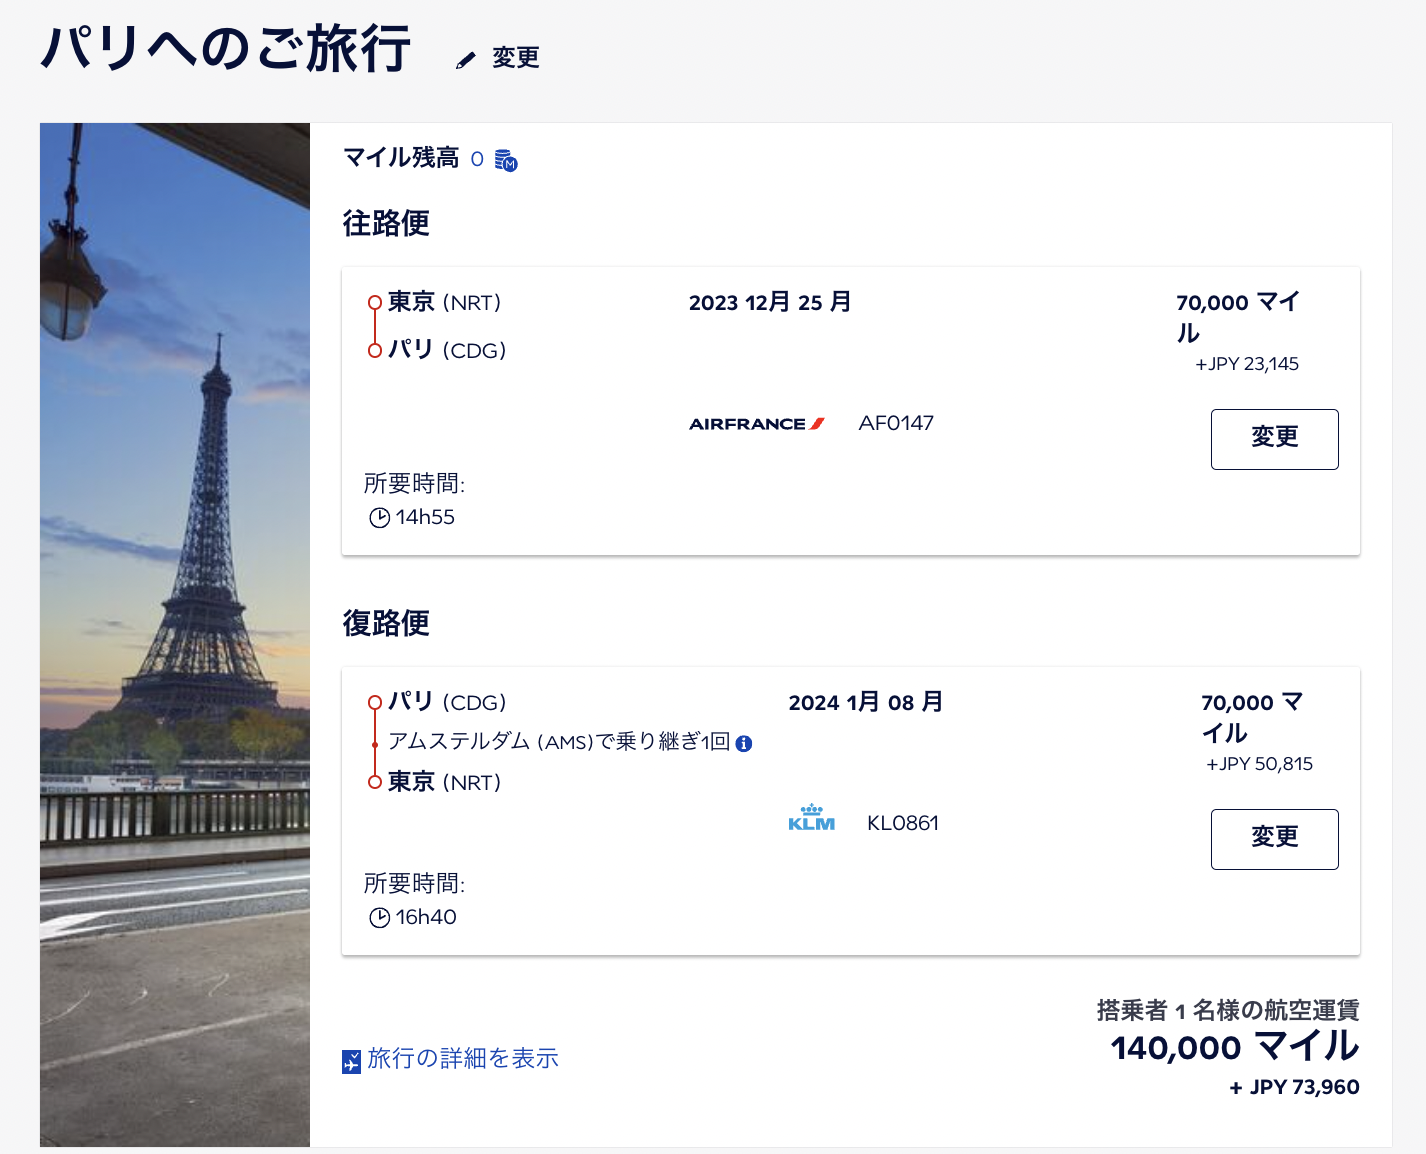Click the 変更 button for outbound flight AF0147
Screen dimensions: 1426x1154
pos(1274,439)
